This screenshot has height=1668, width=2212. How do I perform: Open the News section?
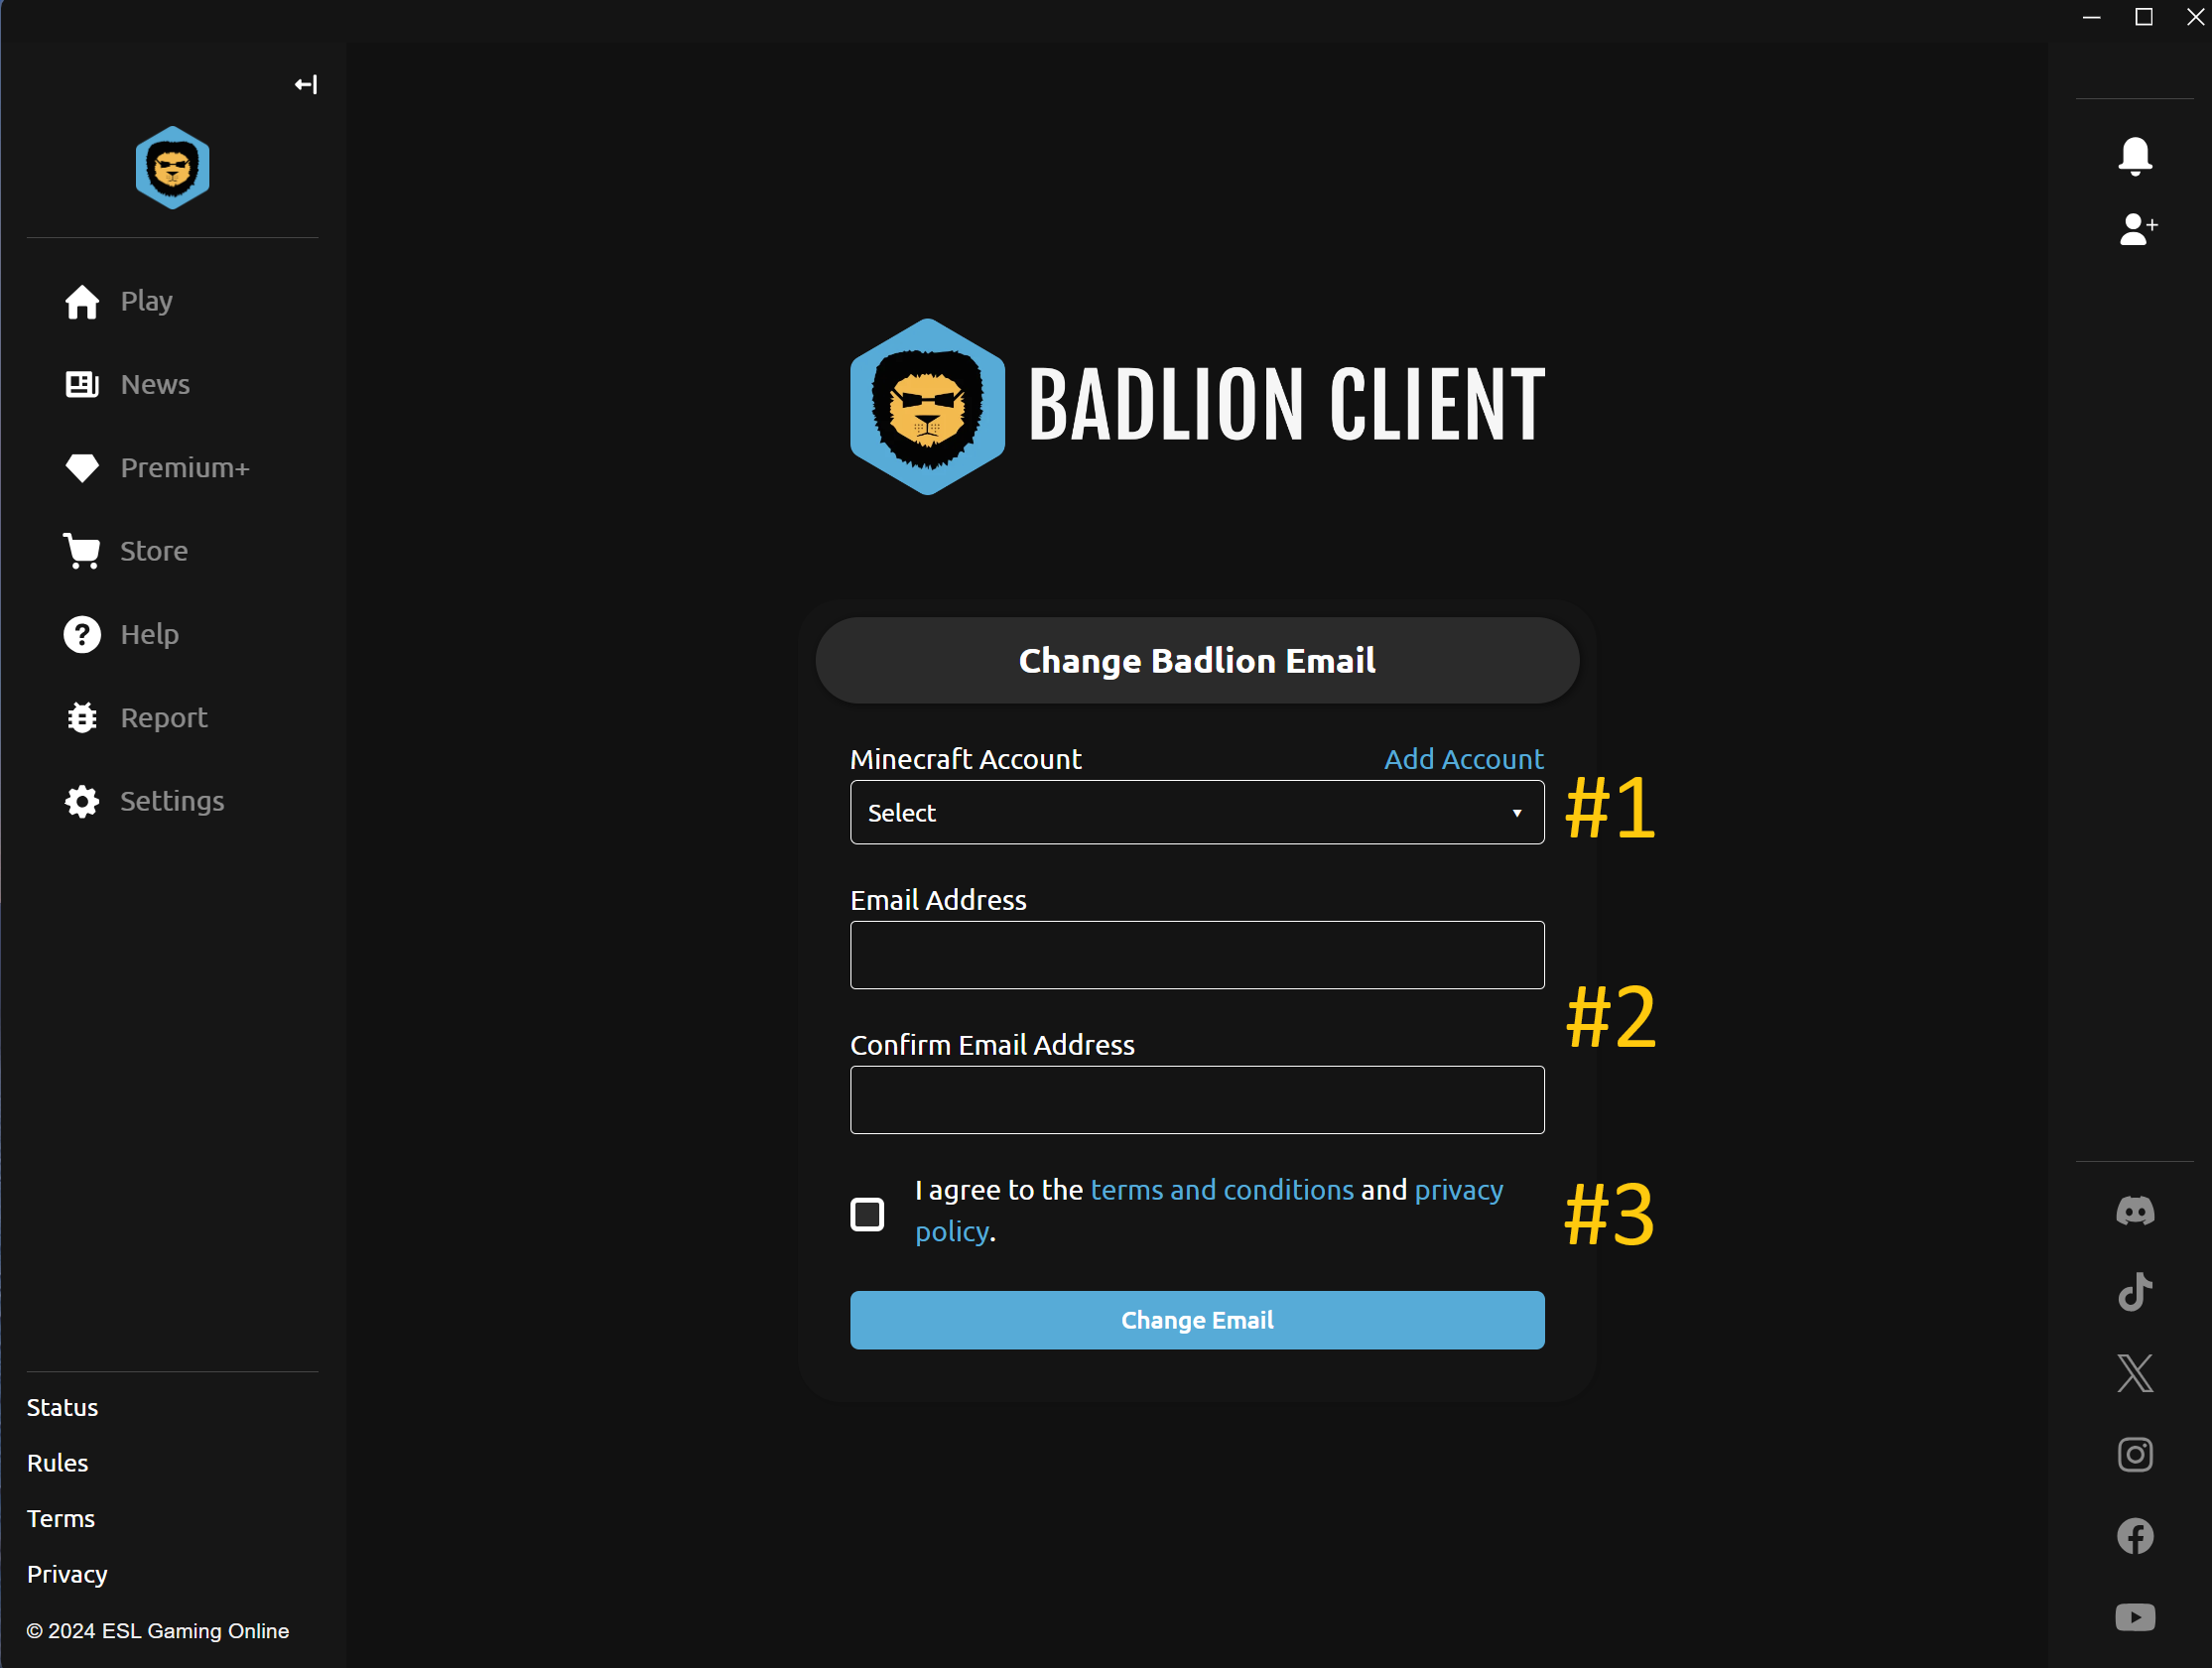tap(155, 384)
